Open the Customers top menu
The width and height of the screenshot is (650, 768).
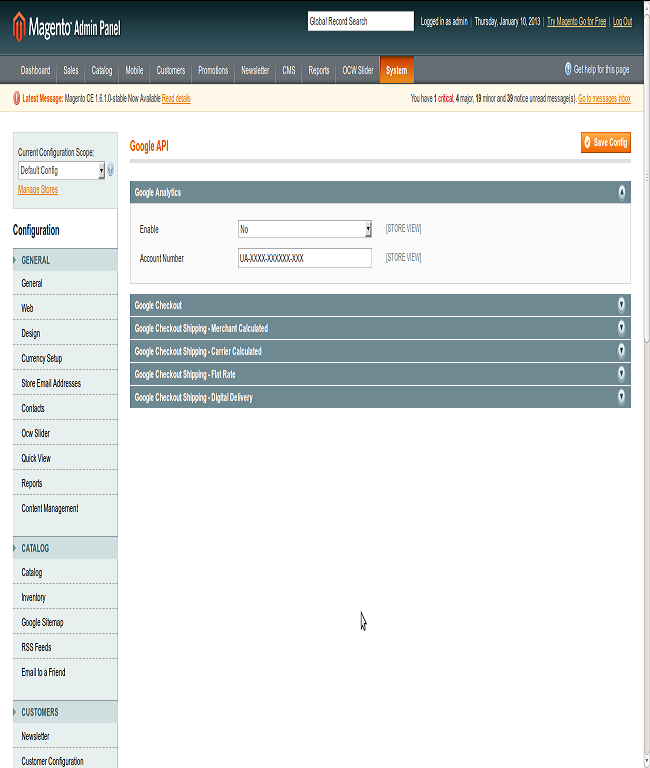click(x=171, y=70)
